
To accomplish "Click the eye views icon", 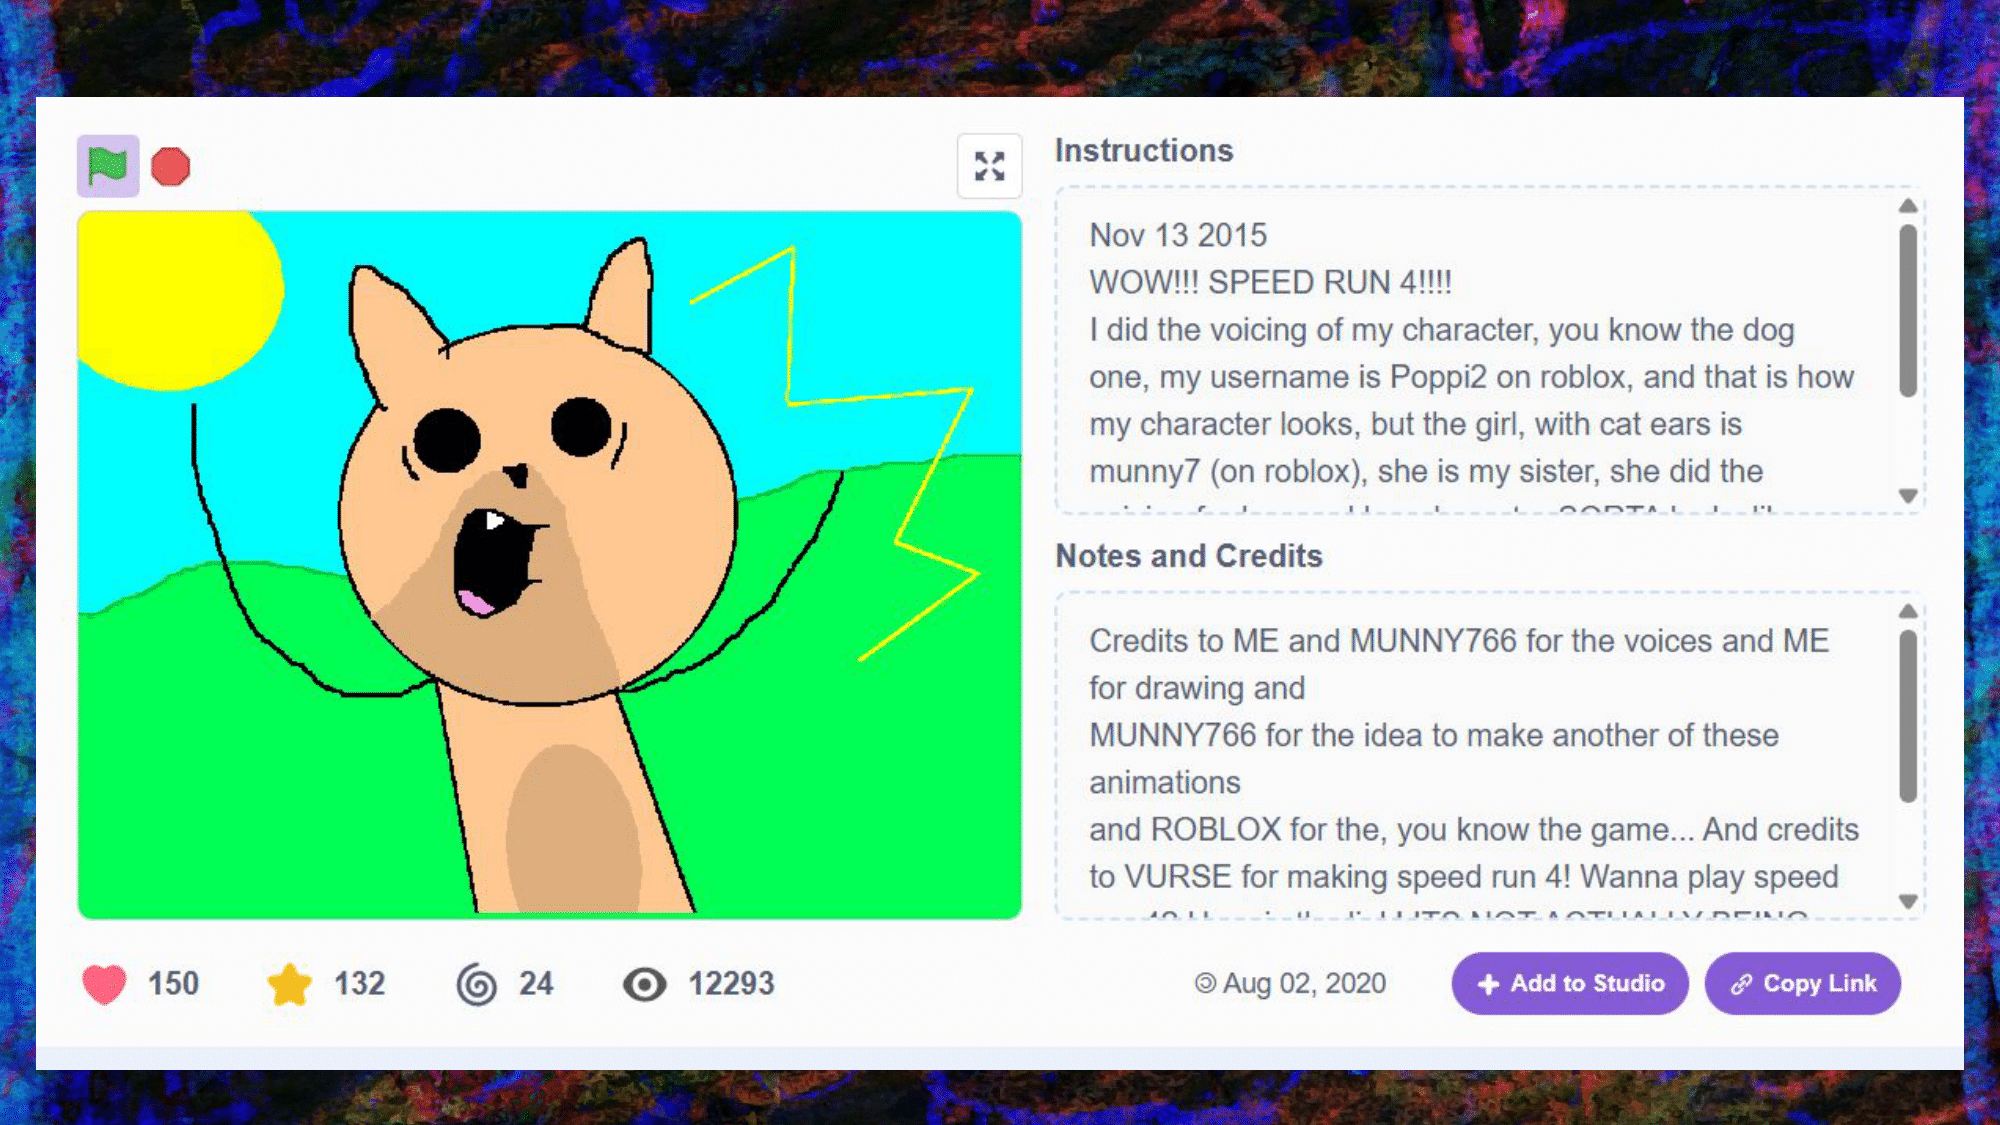I will (x=645, y=984).
